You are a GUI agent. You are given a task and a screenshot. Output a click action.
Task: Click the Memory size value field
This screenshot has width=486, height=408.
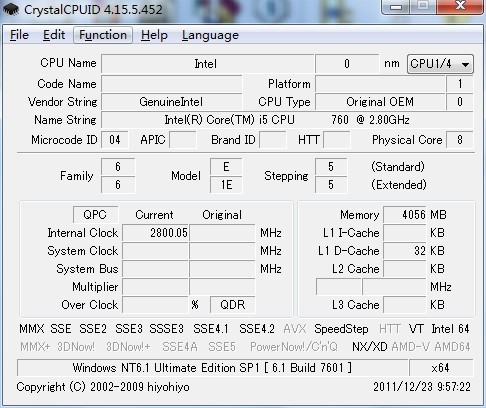[405, 215]
